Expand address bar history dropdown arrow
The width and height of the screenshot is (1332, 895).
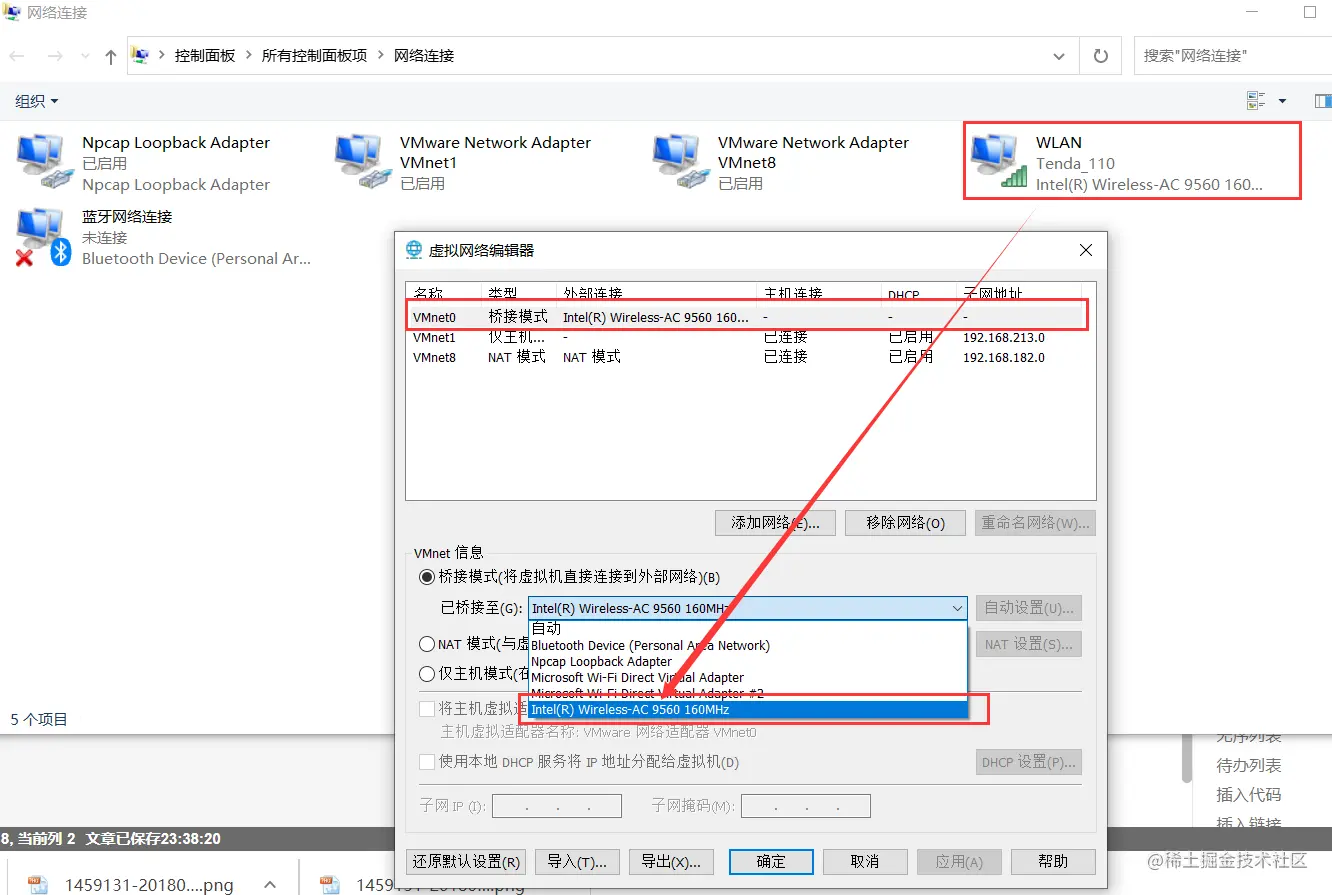[1061, 56]
